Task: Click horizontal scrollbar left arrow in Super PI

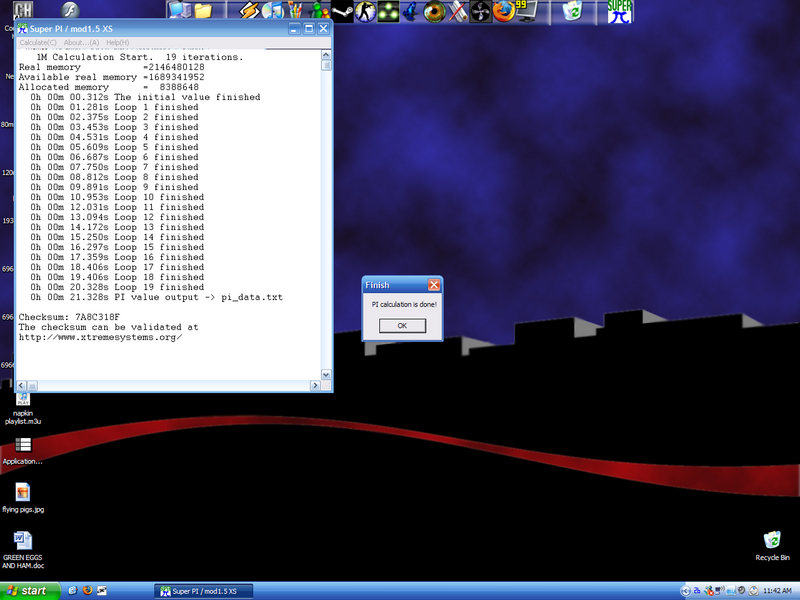Action: (21, 386)
